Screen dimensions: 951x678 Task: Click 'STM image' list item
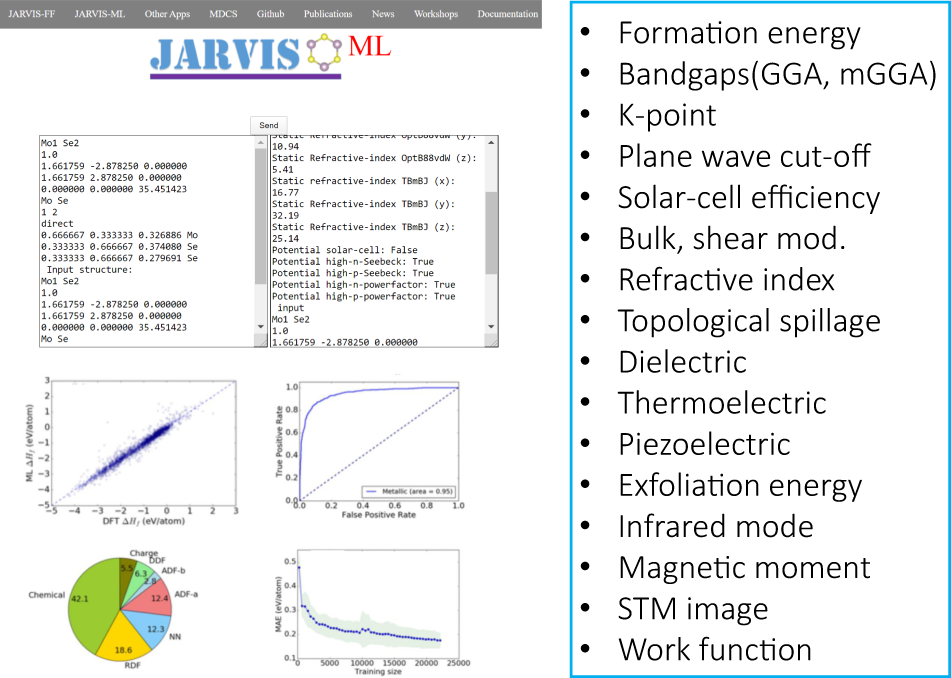click(x=693, y=608)
